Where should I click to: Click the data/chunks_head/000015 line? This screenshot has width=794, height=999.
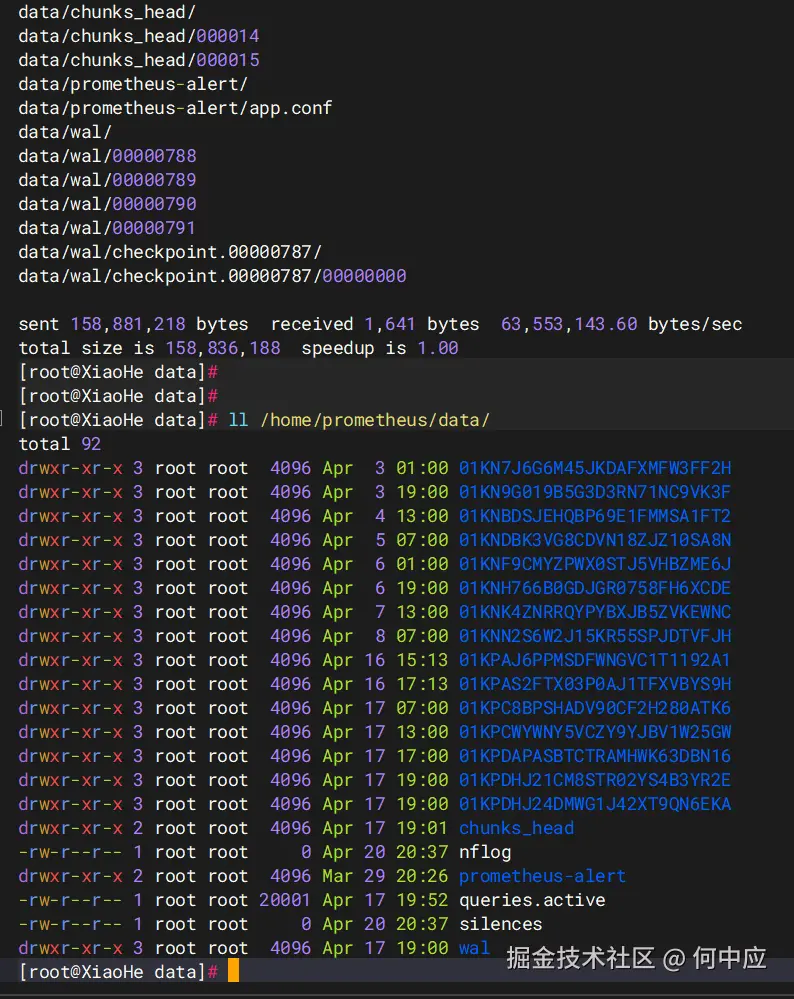coord(139,60)
